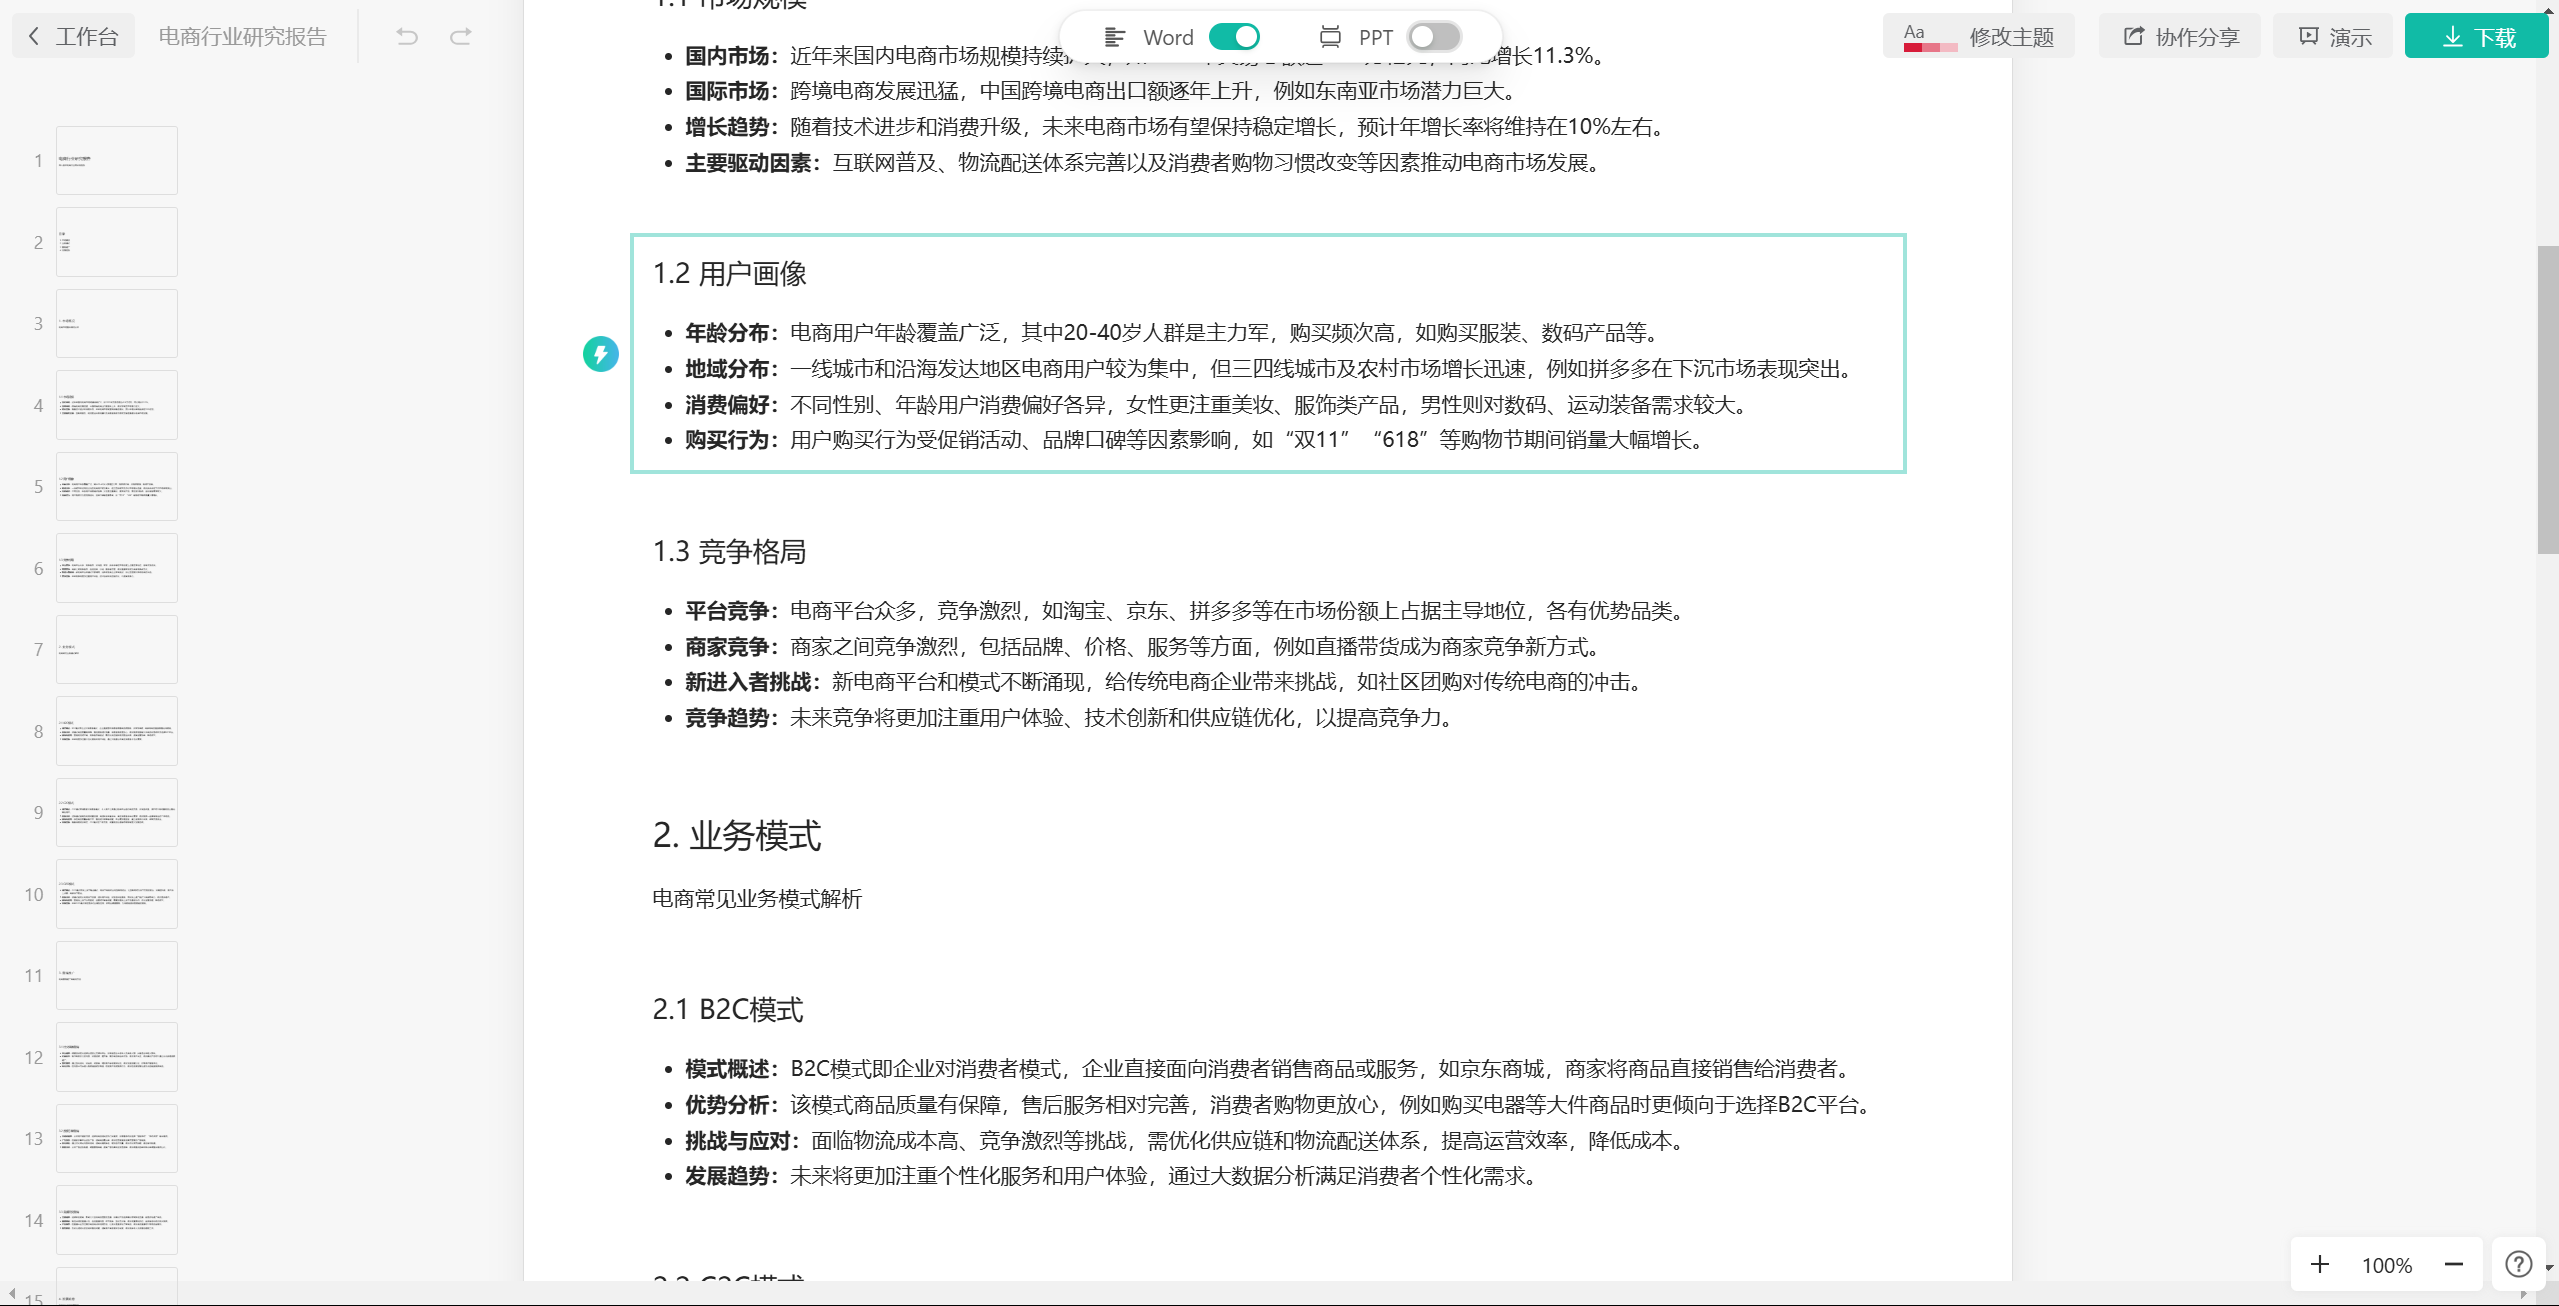Click the 优势分析 bullet line
Image resolution: width=2559 pixels, height=1306 pixels.
coord(1282,1105)
